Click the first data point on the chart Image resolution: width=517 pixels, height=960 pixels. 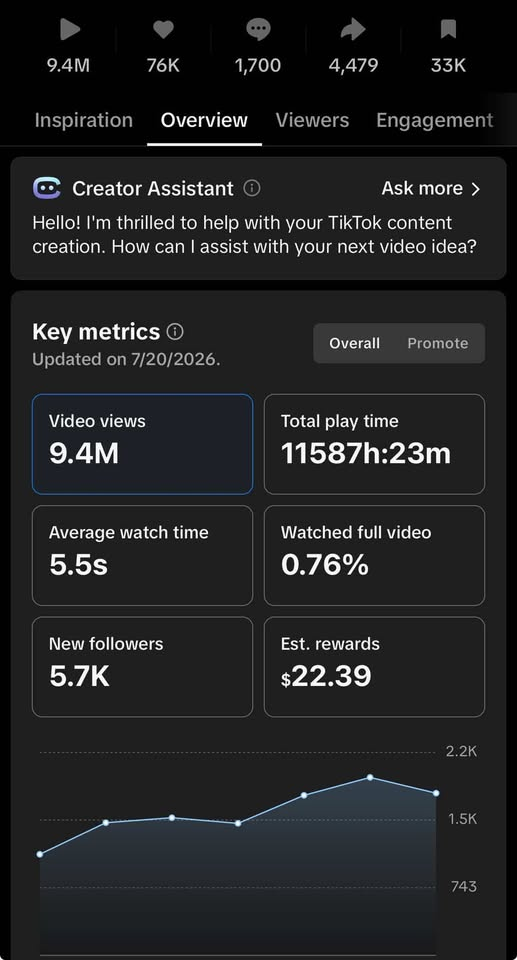click(x=40, y=854)
